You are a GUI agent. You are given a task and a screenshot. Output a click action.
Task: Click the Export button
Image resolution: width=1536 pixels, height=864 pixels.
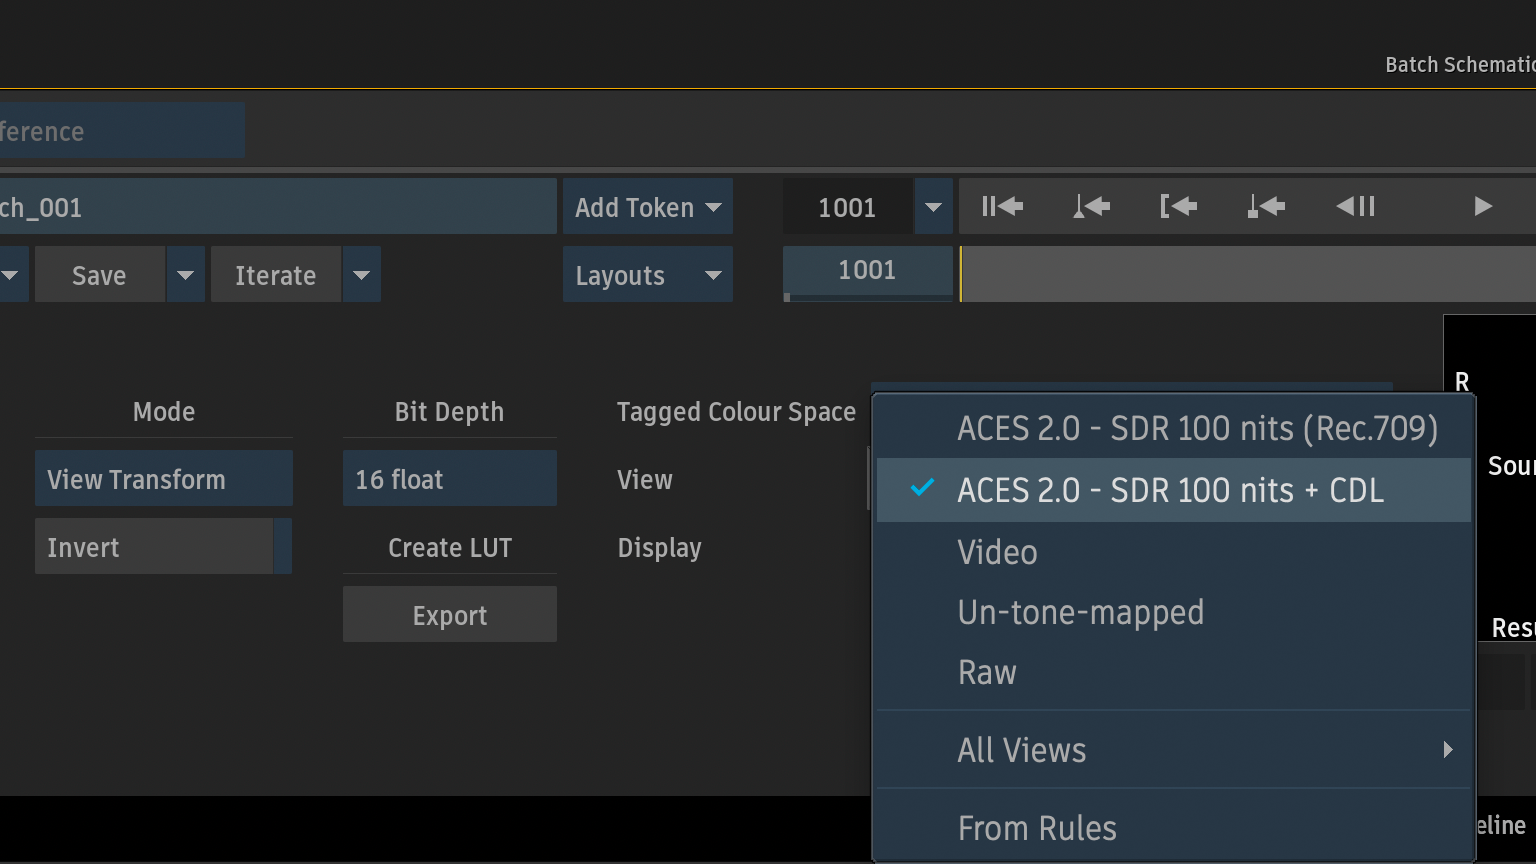click(x=449, y=615)
